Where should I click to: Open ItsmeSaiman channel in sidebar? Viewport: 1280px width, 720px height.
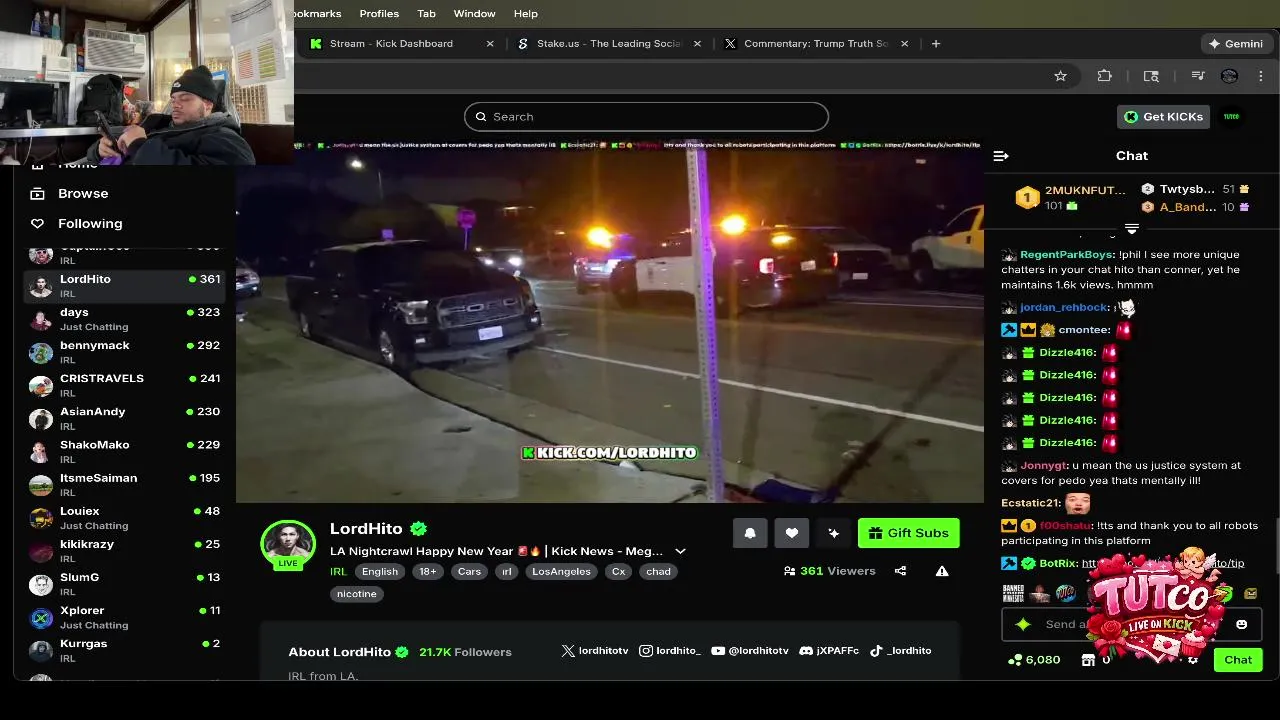[124, 484]
